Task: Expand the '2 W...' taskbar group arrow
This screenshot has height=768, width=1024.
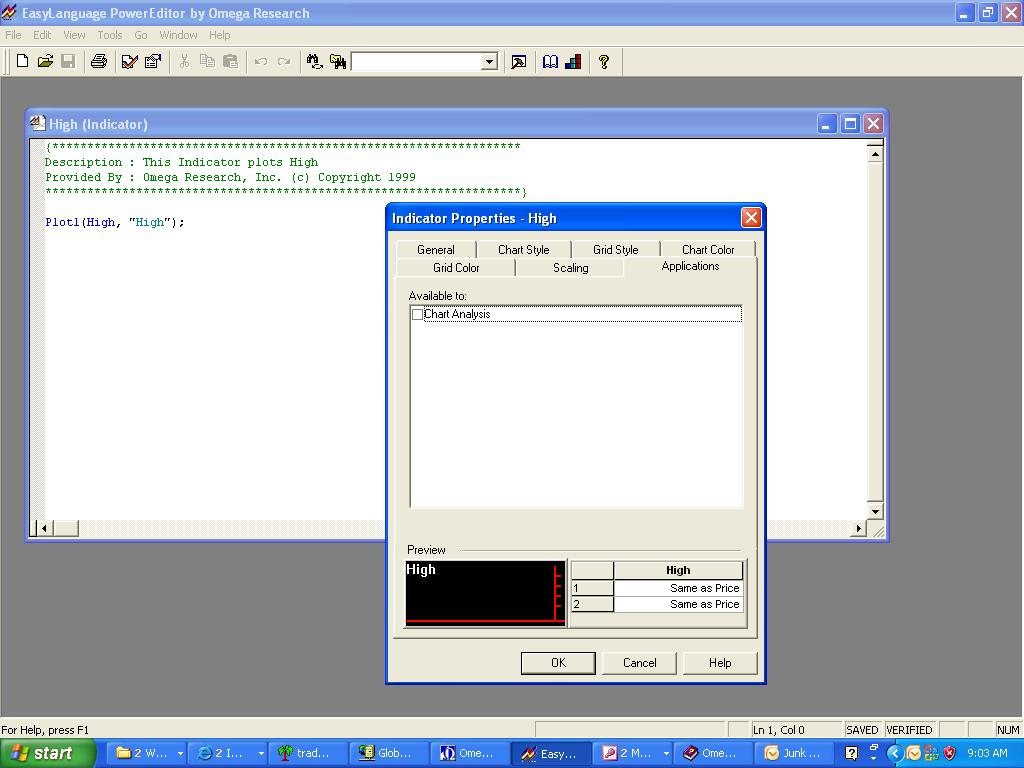Action: pyautogui.click(x=180, y=753)
